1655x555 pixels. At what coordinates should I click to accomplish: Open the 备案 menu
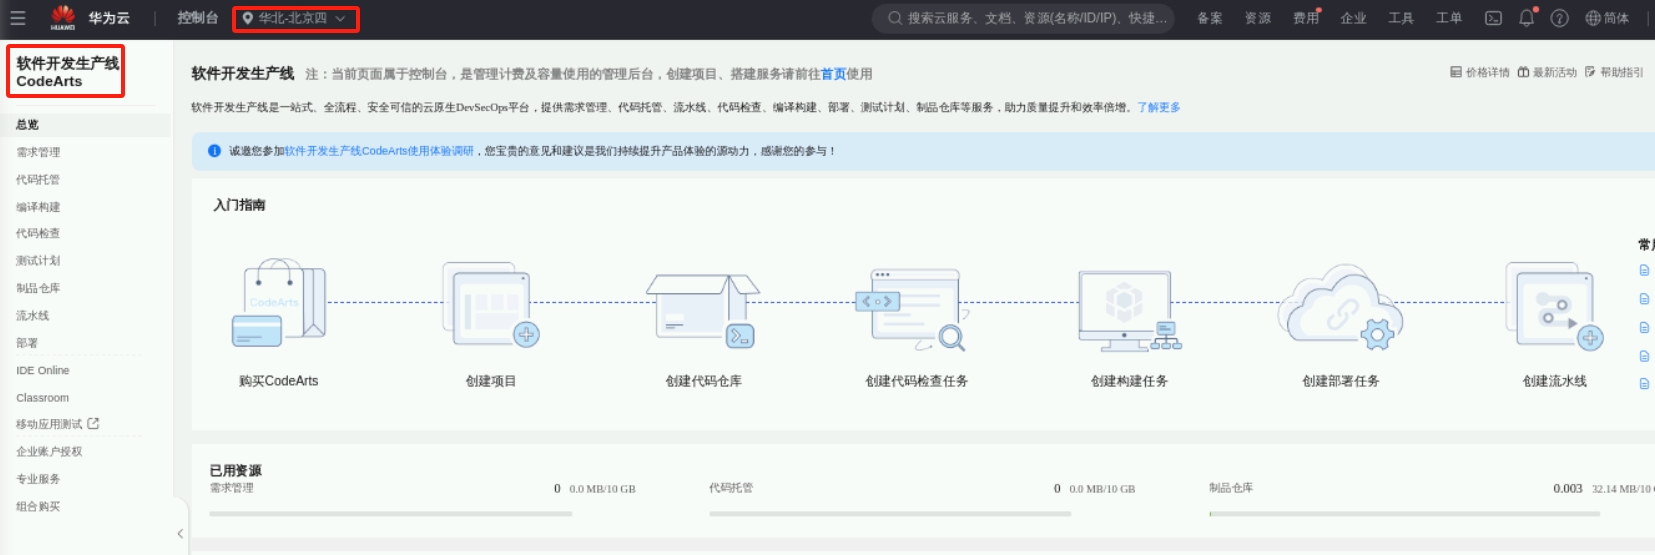pos(1210,18)
